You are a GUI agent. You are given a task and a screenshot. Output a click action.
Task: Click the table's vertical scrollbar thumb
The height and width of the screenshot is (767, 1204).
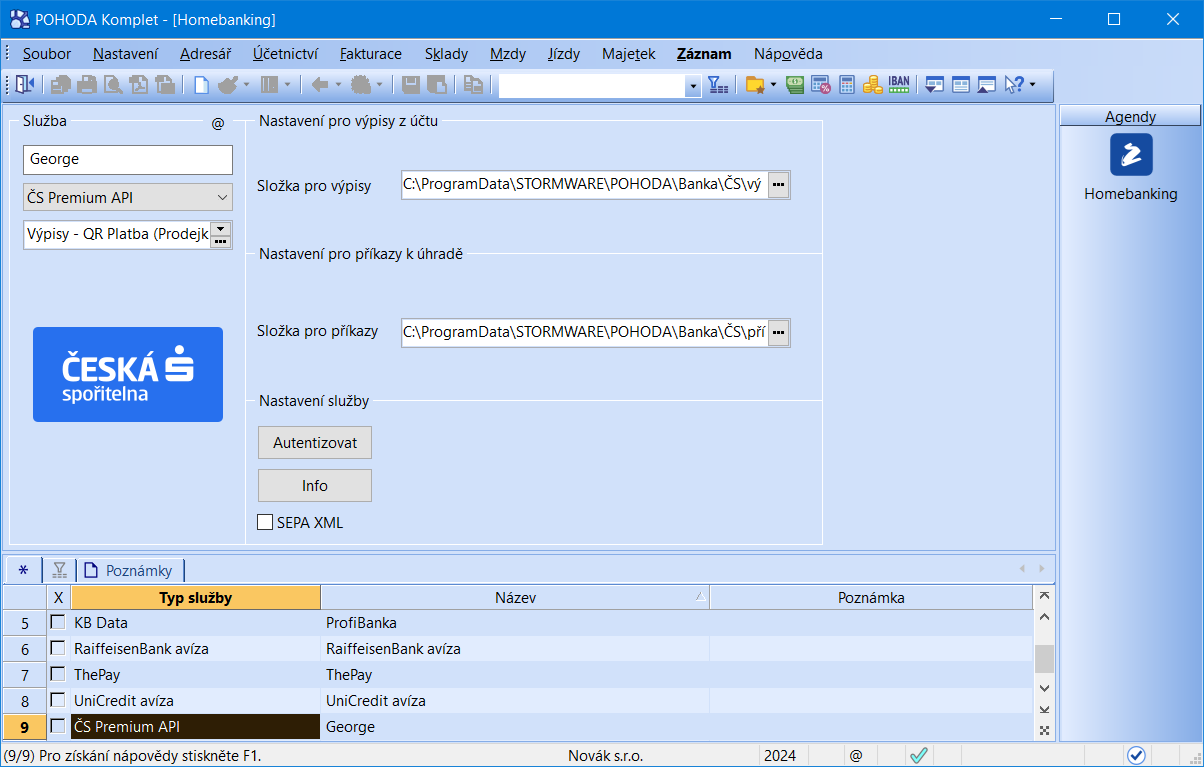[1044, 658]
